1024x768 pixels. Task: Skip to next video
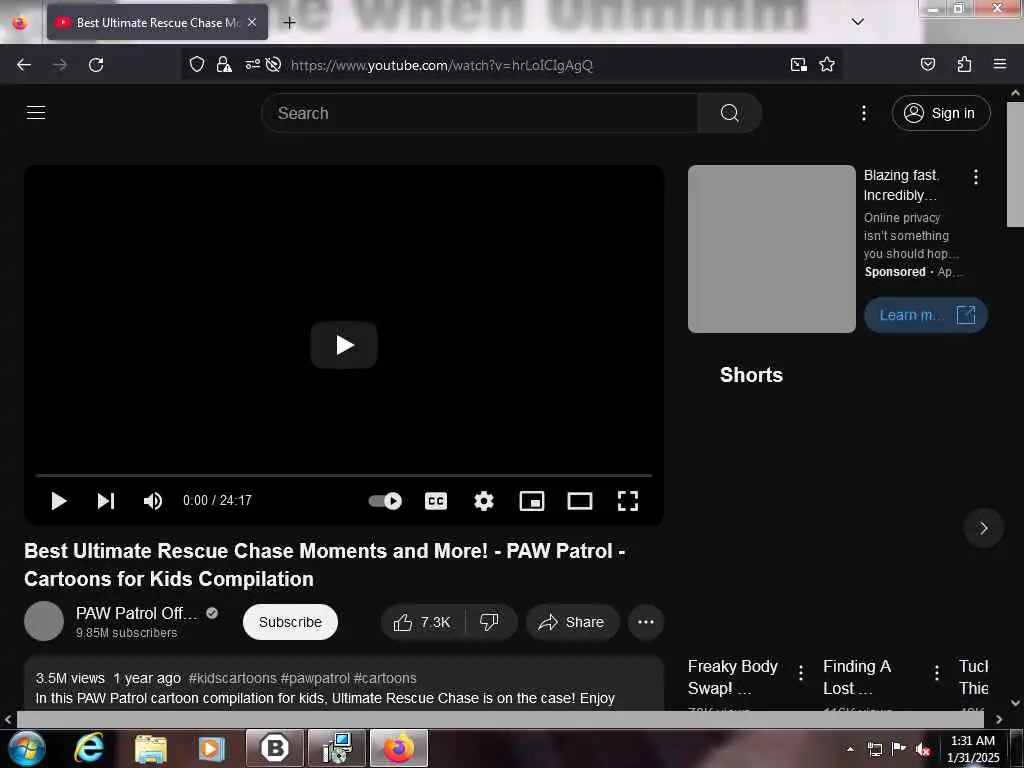point(106,501)
